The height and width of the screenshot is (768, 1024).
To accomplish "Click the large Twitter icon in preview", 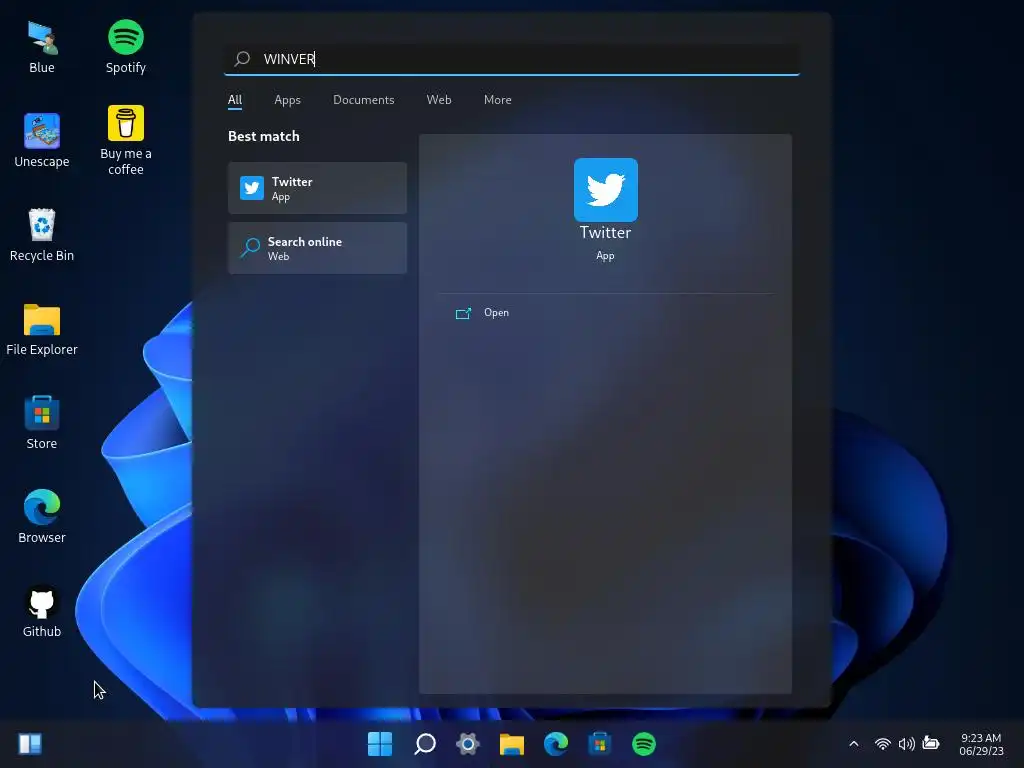I will (x=605, y=190).
